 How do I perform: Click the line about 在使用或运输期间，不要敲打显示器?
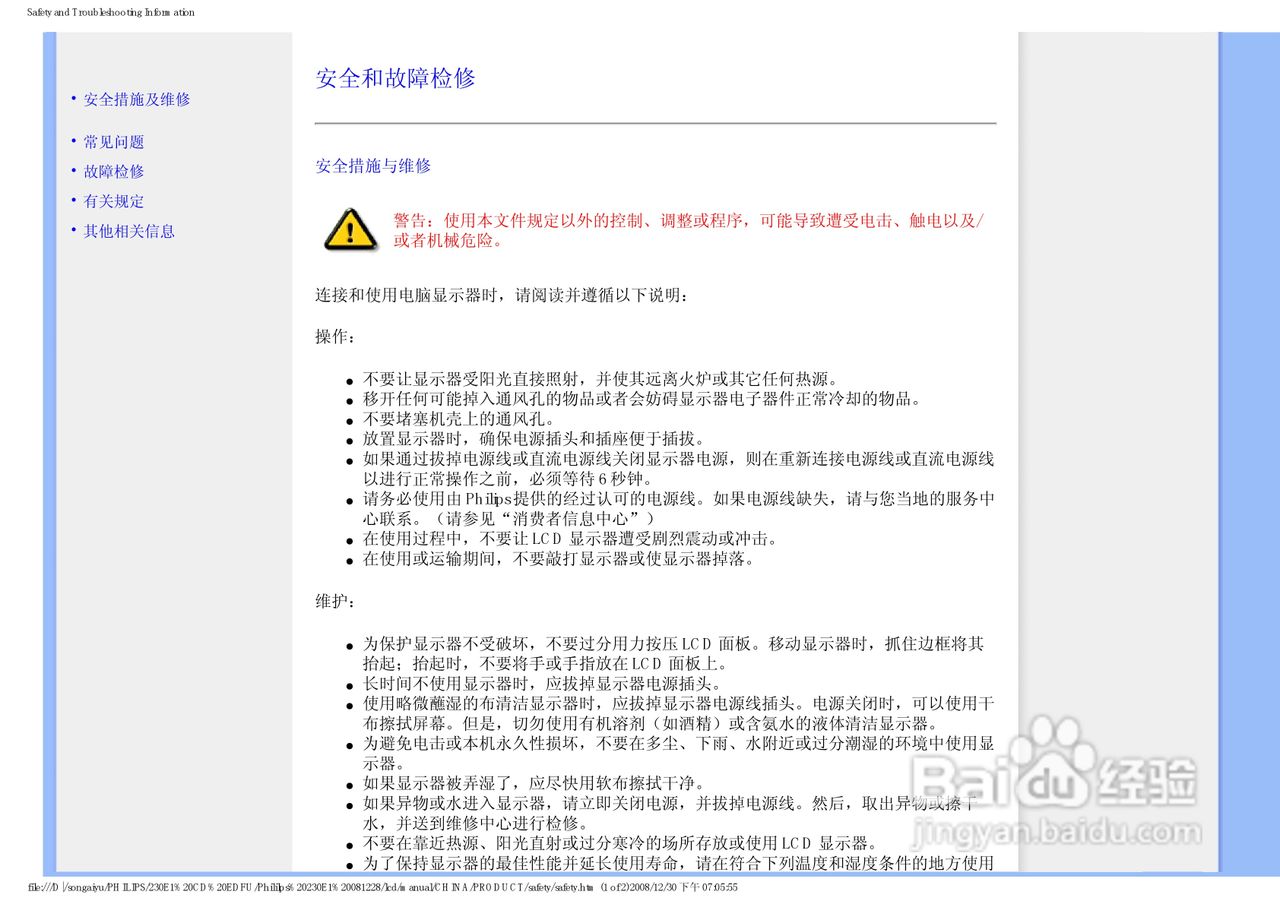point(558,558)
